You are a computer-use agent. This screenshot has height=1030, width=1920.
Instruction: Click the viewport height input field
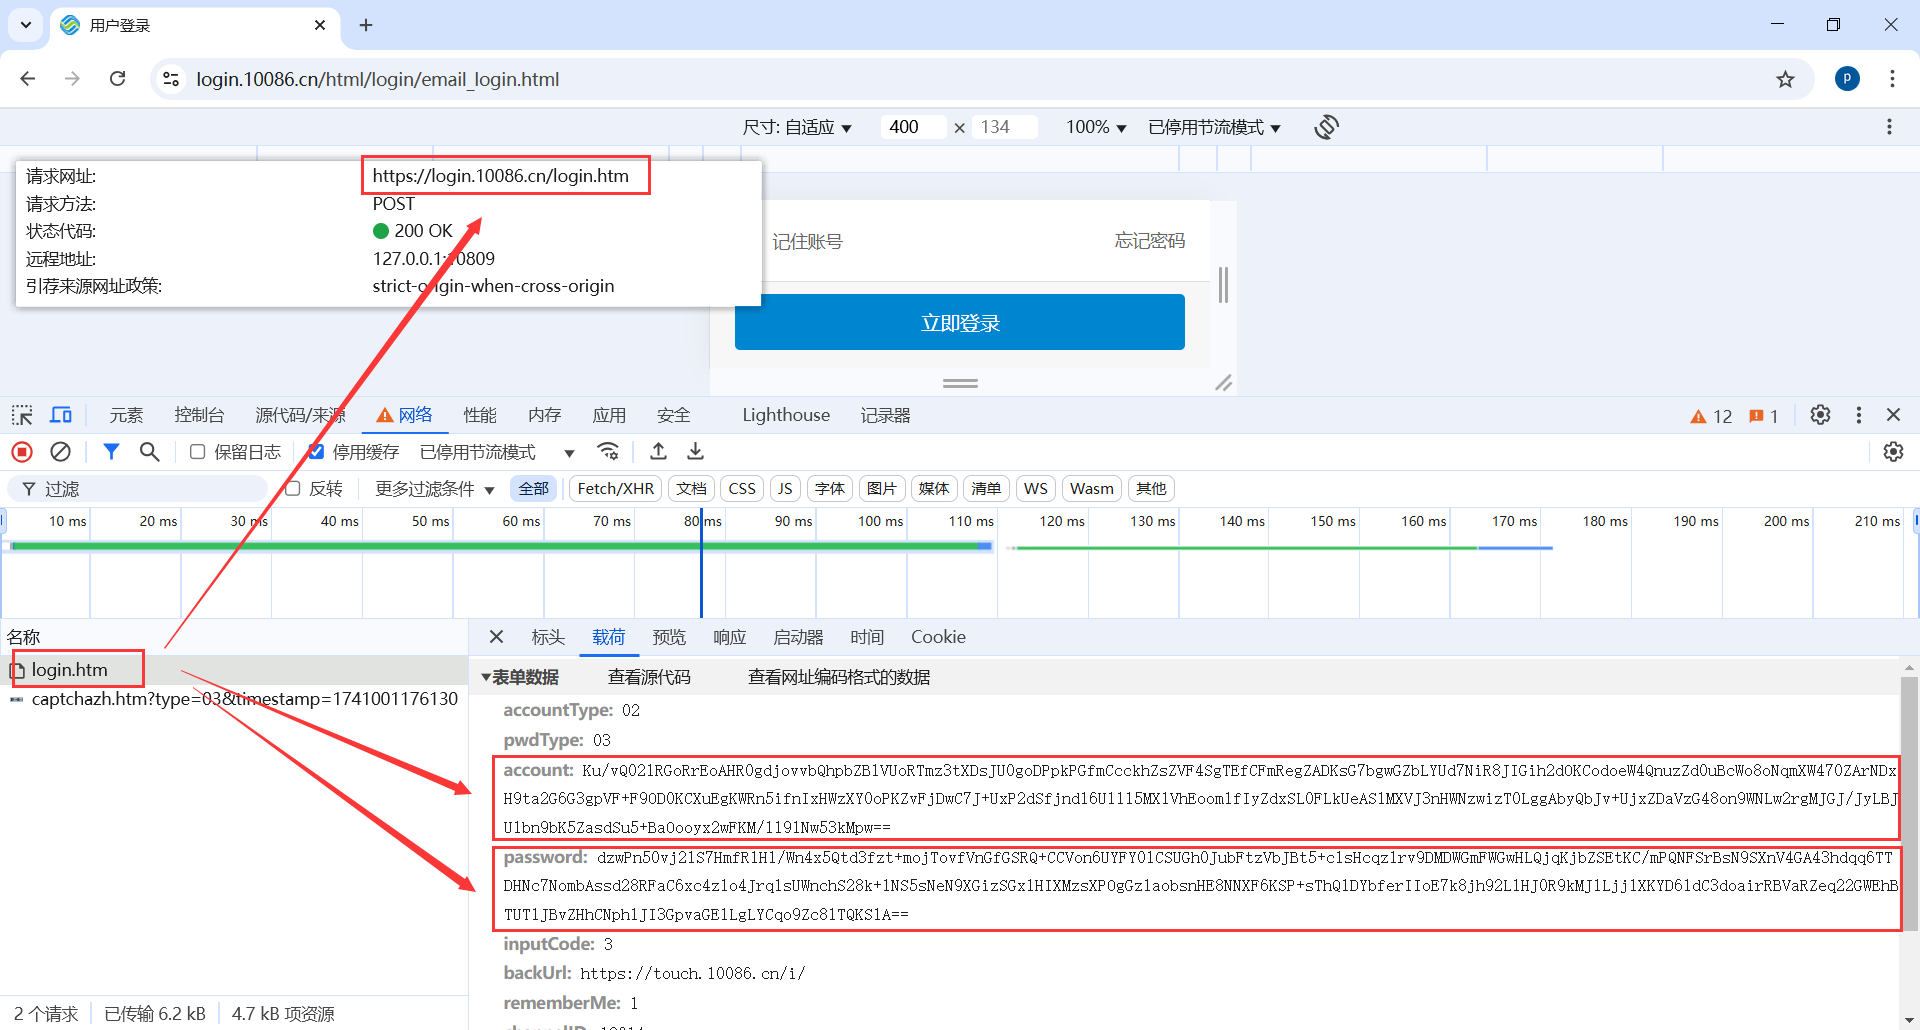tap(1006, 127)
